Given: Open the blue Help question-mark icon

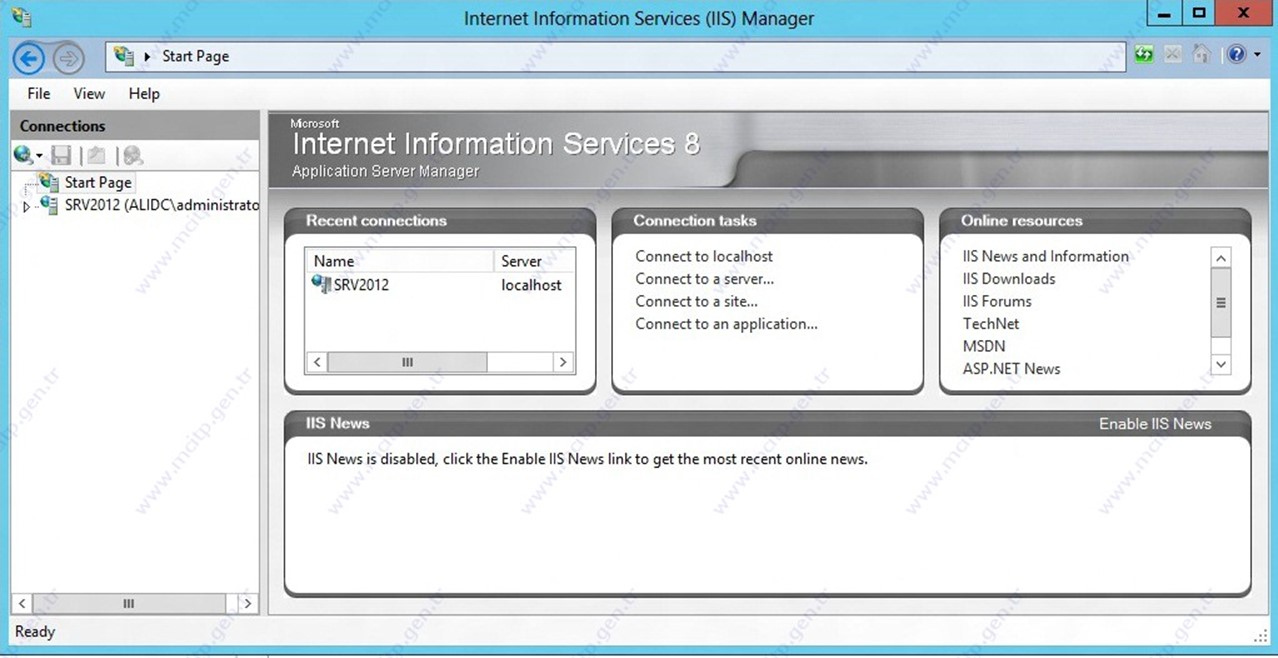Looking at the screenshot, I should tap(1235, 55).
